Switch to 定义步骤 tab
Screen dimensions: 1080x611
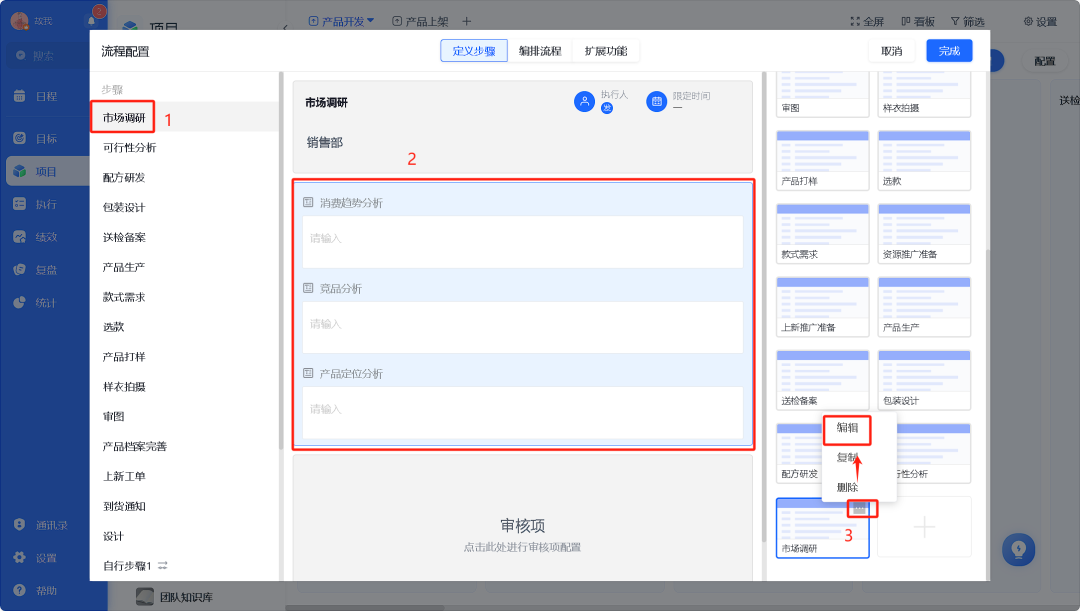pos(474,51)
